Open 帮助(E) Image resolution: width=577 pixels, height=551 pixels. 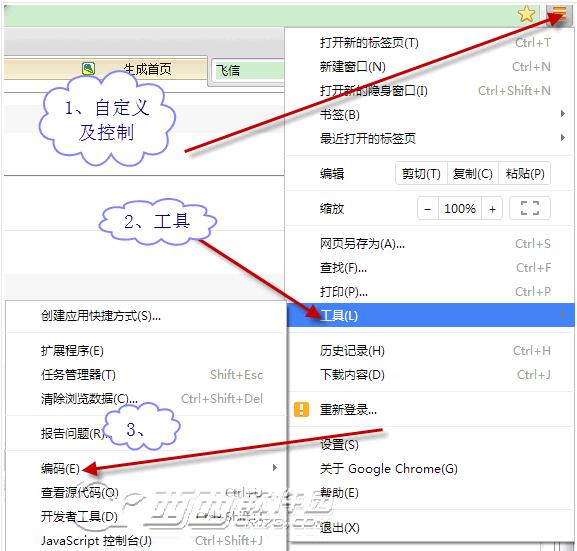click(430, 492)
